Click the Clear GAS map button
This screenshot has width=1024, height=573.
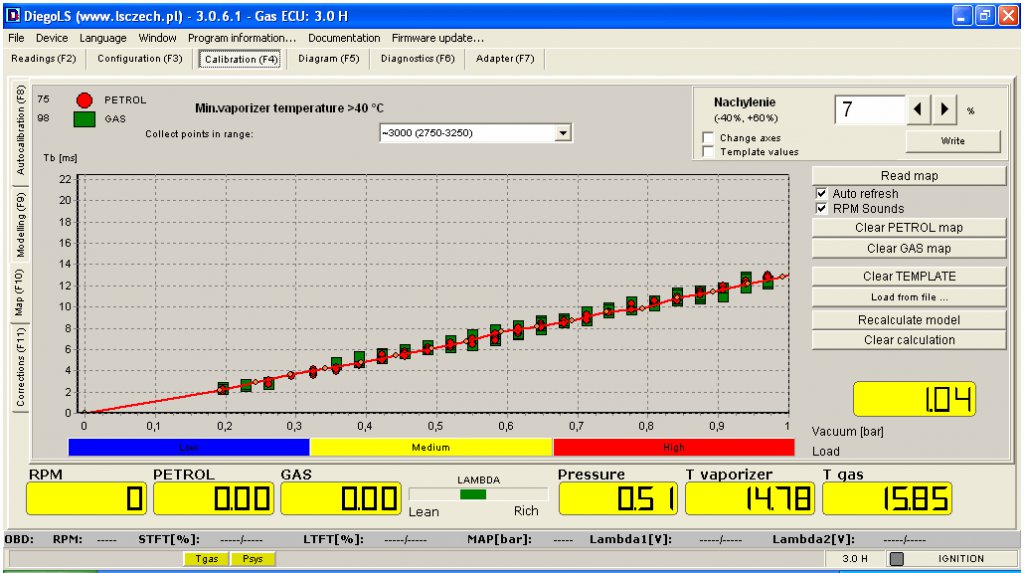tap(908, 248)
